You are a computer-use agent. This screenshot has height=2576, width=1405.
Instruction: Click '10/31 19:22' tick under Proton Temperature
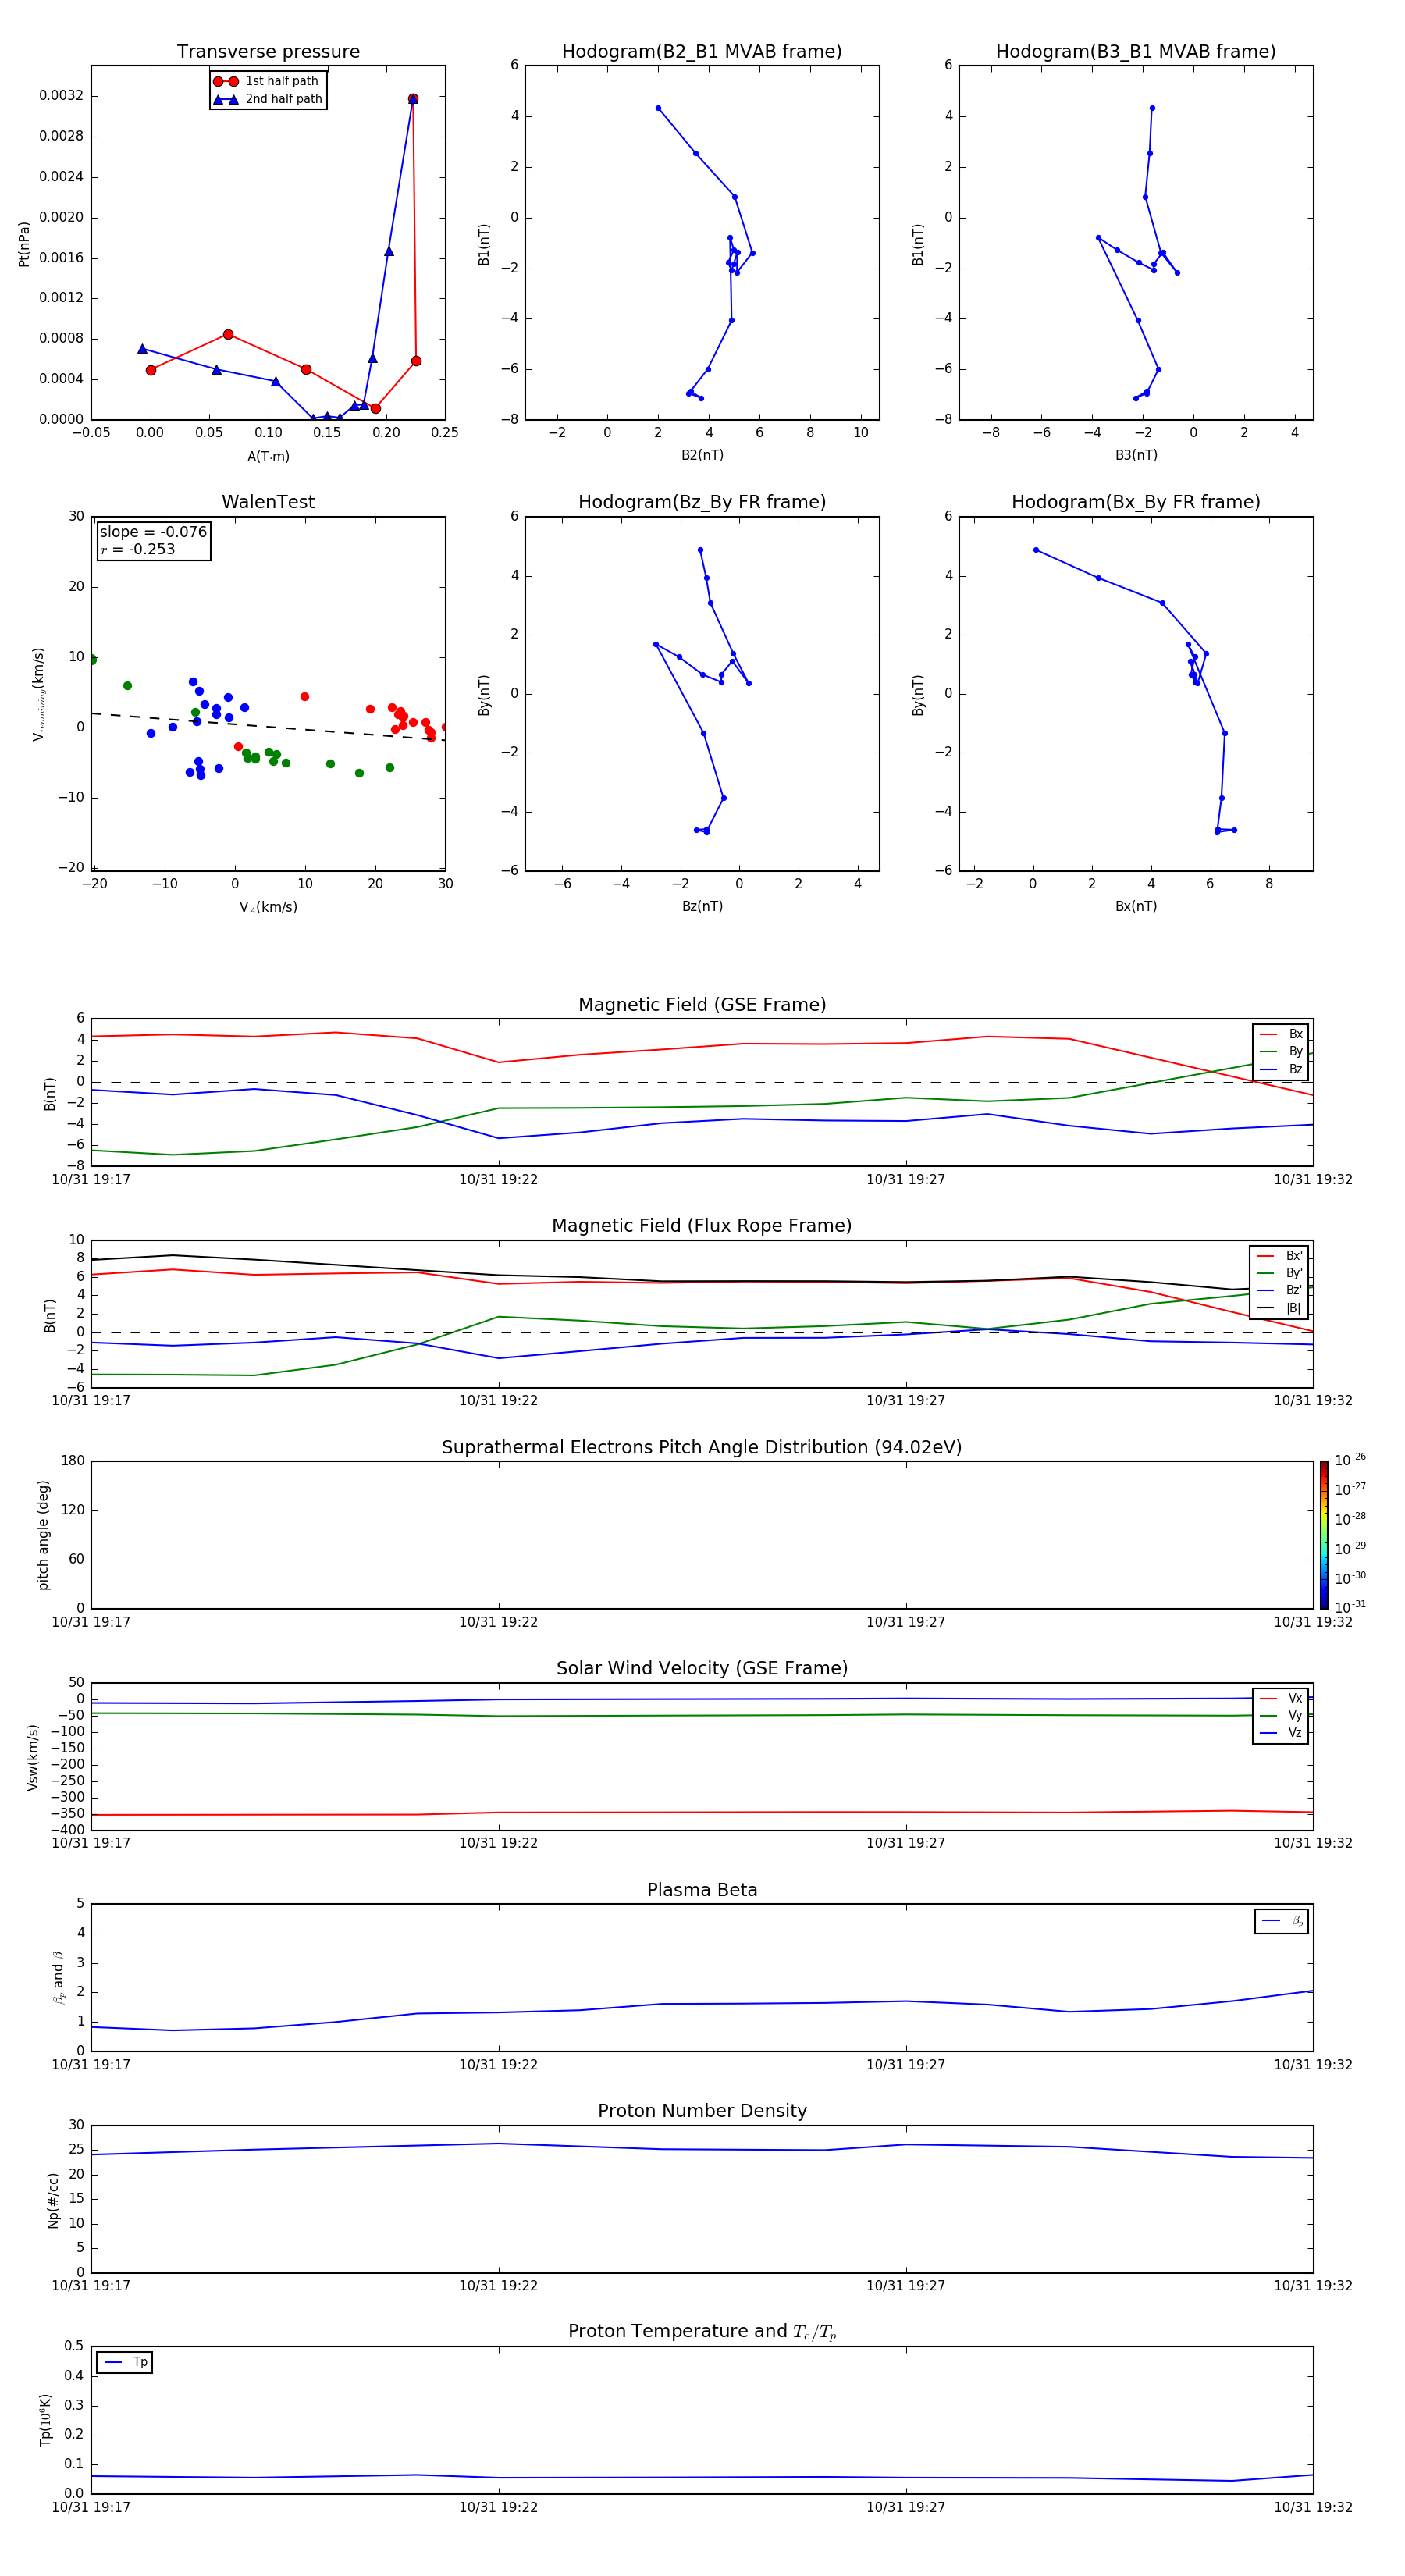(x=498, y=2508)
